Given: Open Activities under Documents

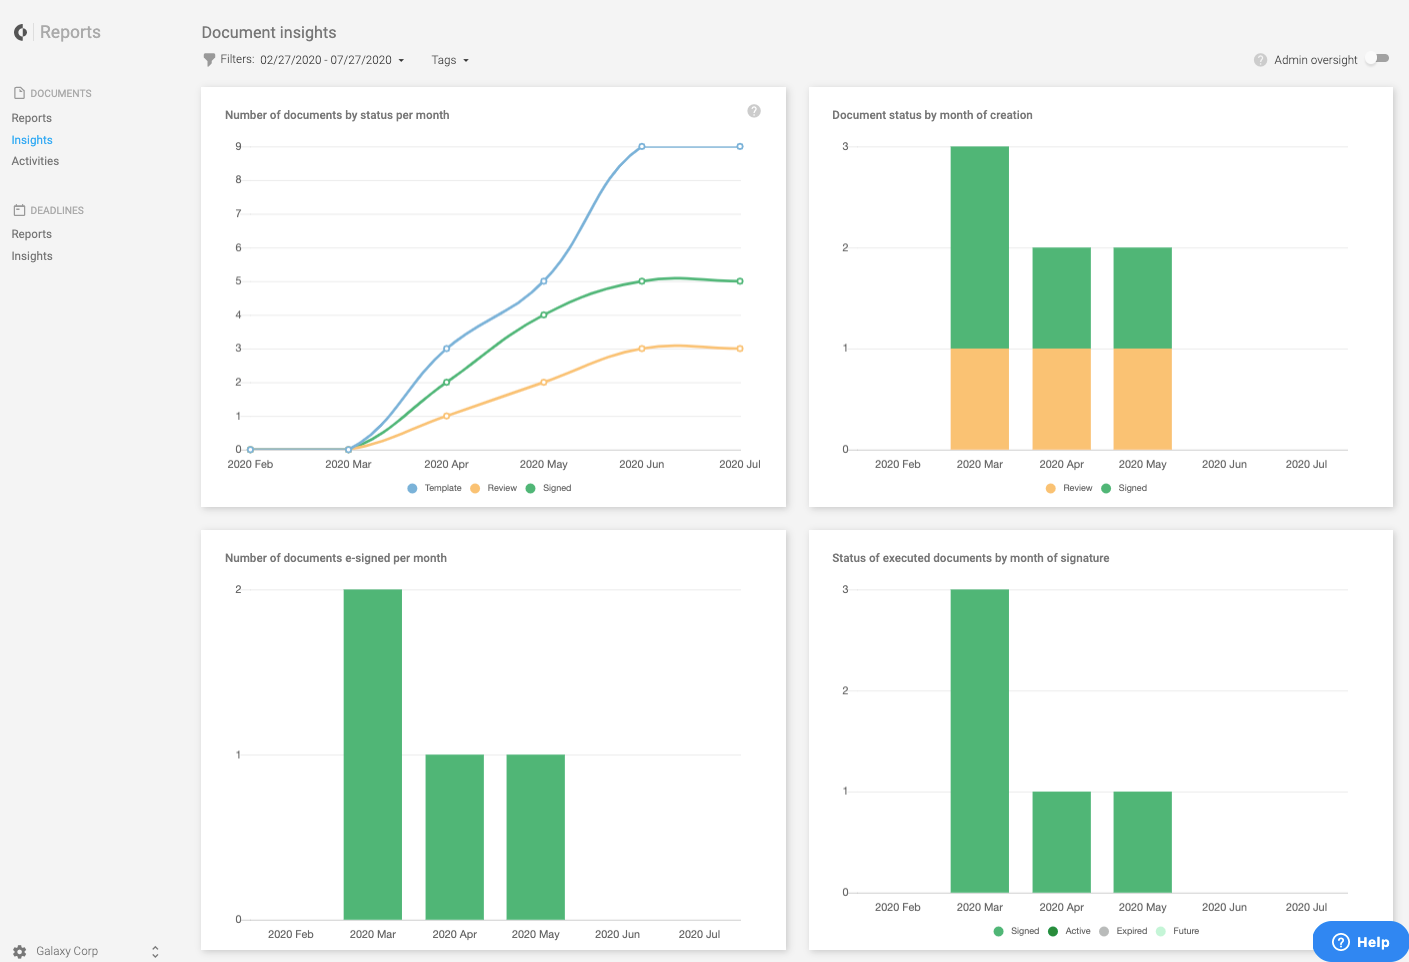Looking at the screenshot, I should click(35, 161).
